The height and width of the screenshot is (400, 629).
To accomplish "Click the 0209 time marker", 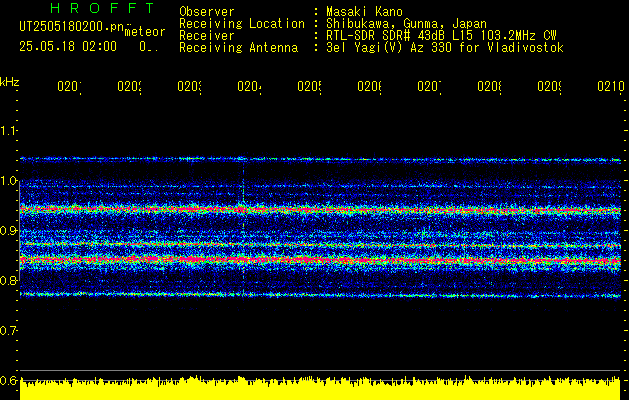I will [x=550, y=86].
